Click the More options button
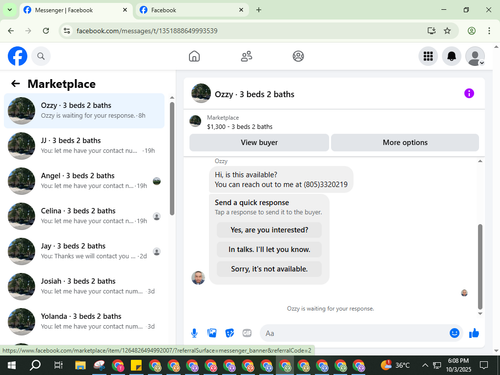 click(405, 142)
